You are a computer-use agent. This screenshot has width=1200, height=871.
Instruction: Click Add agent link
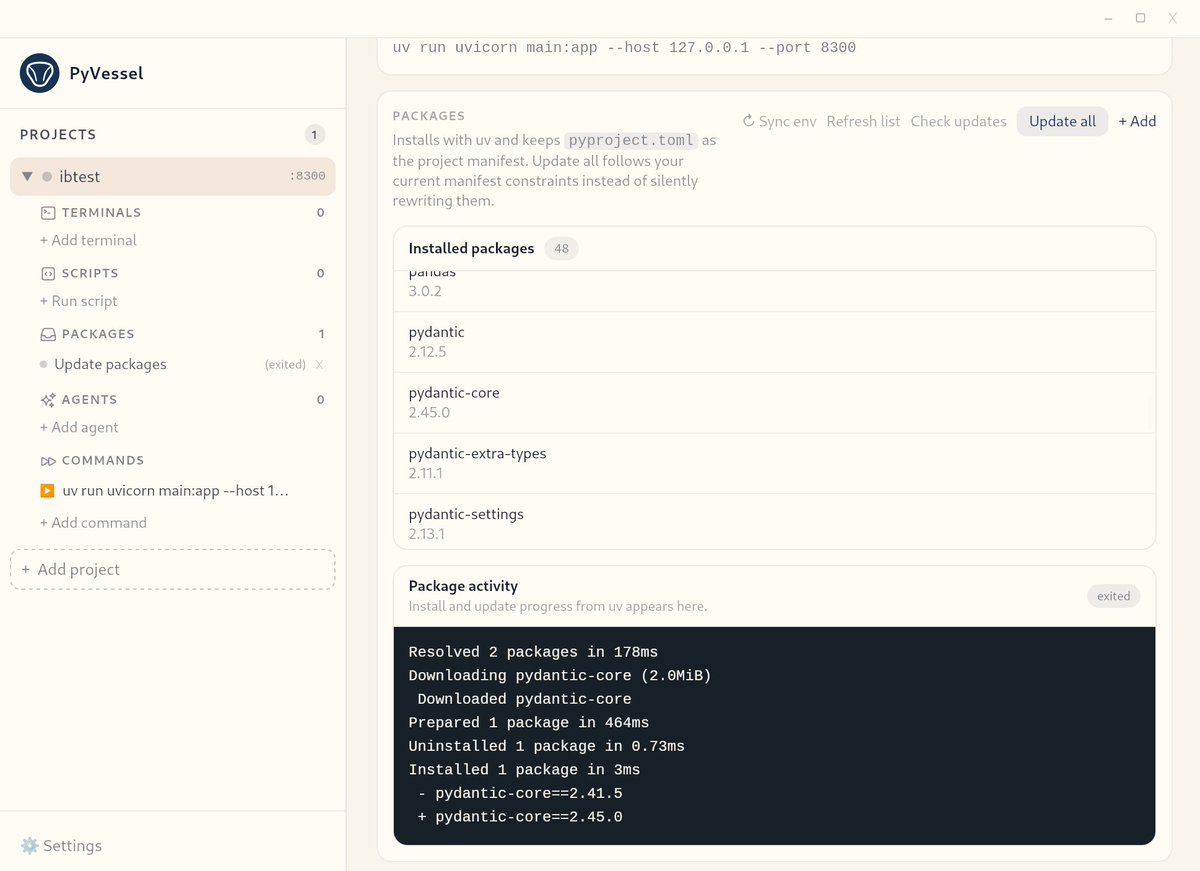click(79, 427)
